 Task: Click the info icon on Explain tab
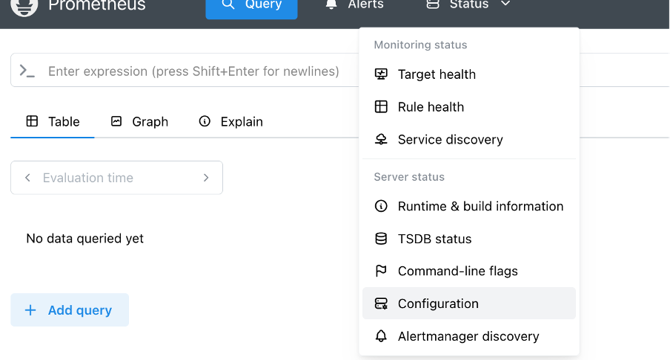point(205,121)
